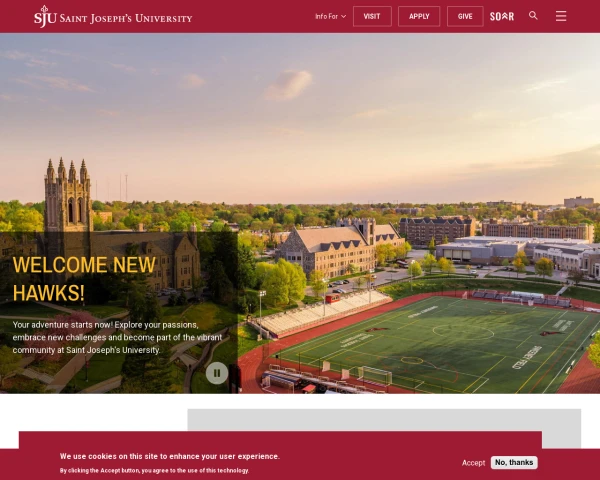The image size is (600, 480).
Task: Click the Saint Joseph's University logo
Action: point(113,16)
